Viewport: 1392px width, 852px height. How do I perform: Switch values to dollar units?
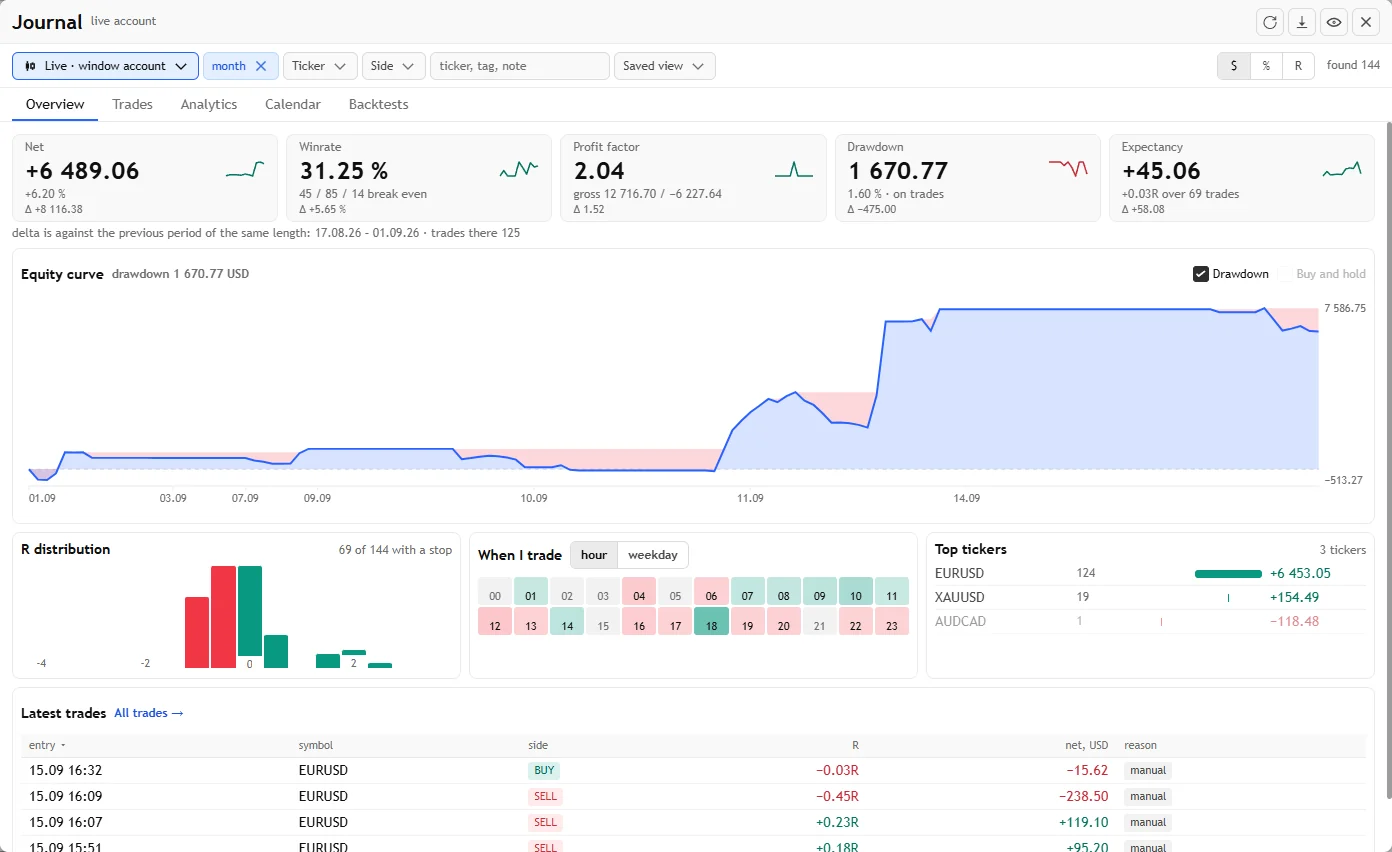point(1234,66)
